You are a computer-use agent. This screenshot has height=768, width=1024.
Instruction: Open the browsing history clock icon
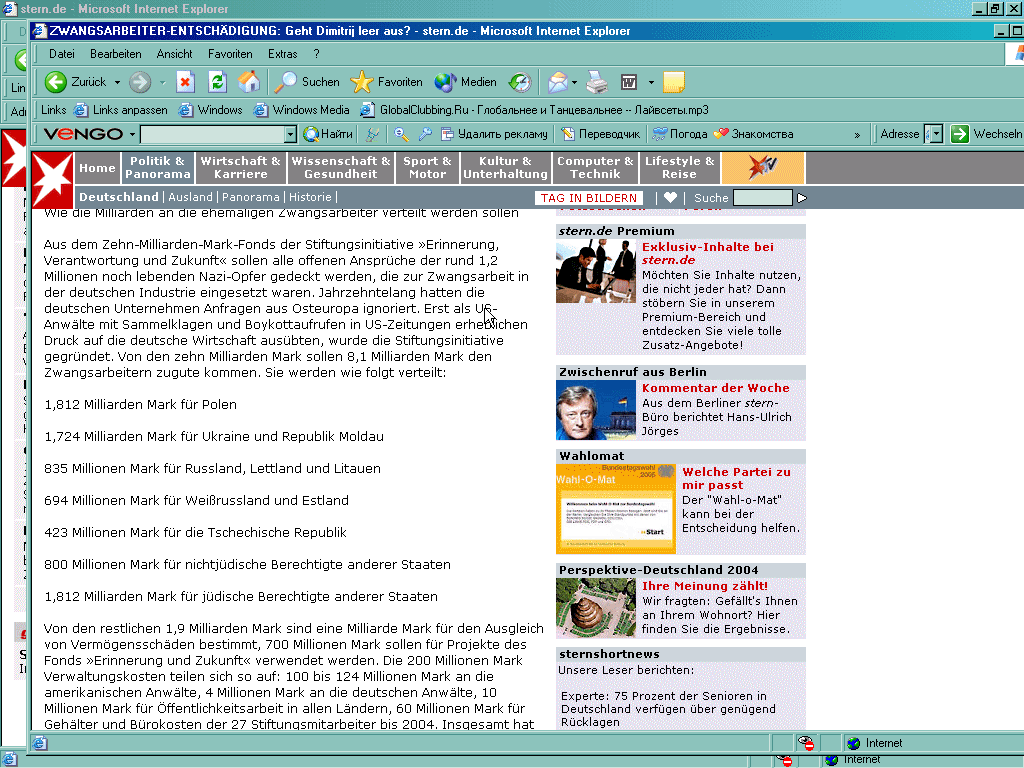coord(520,82)
